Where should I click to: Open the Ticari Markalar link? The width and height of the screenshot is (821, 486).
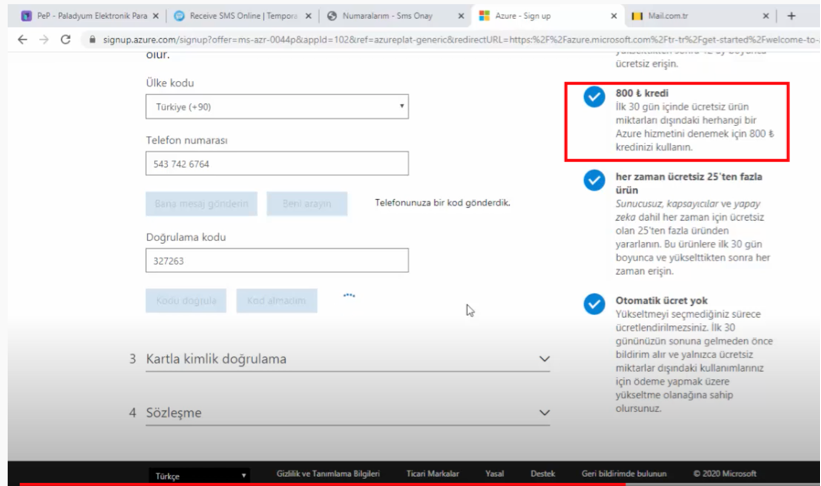pyautogui.click(x=432, y=473)
